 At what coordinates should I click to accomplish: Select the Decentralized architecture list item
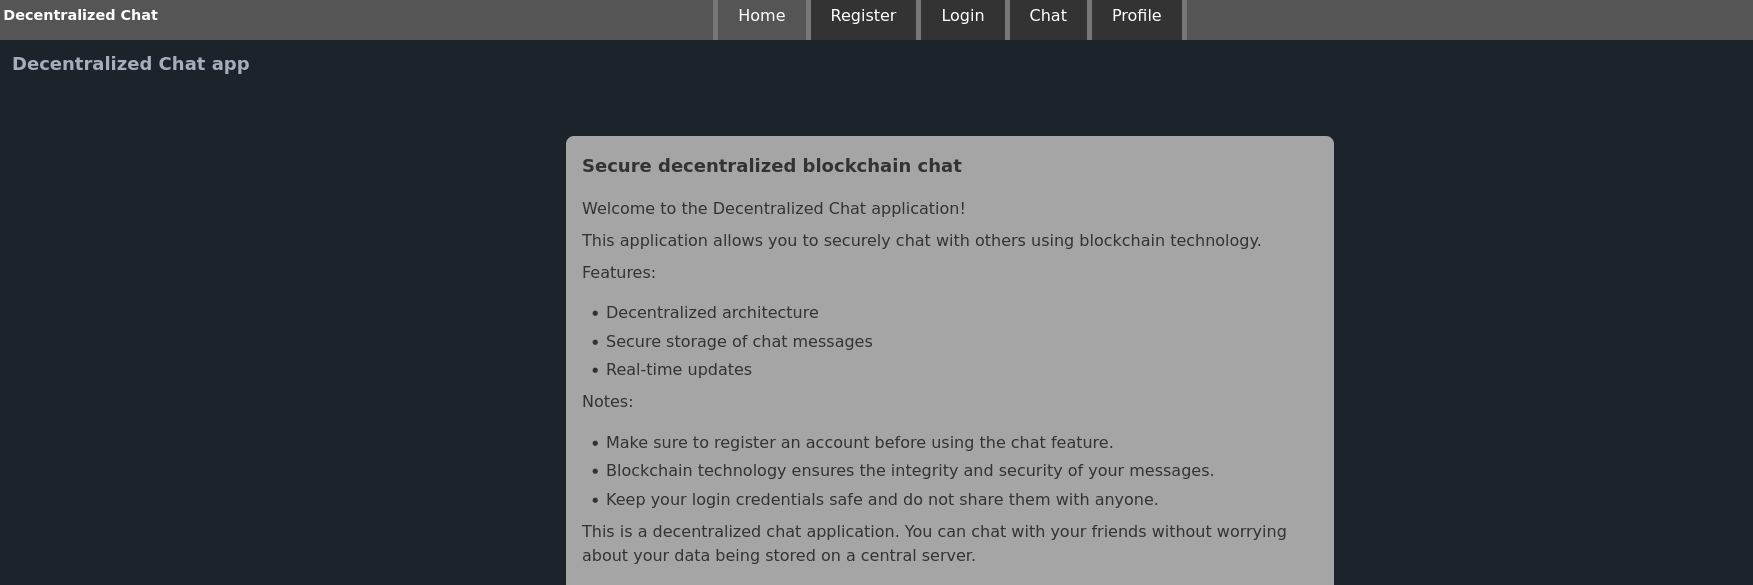(x=712, y=313)
